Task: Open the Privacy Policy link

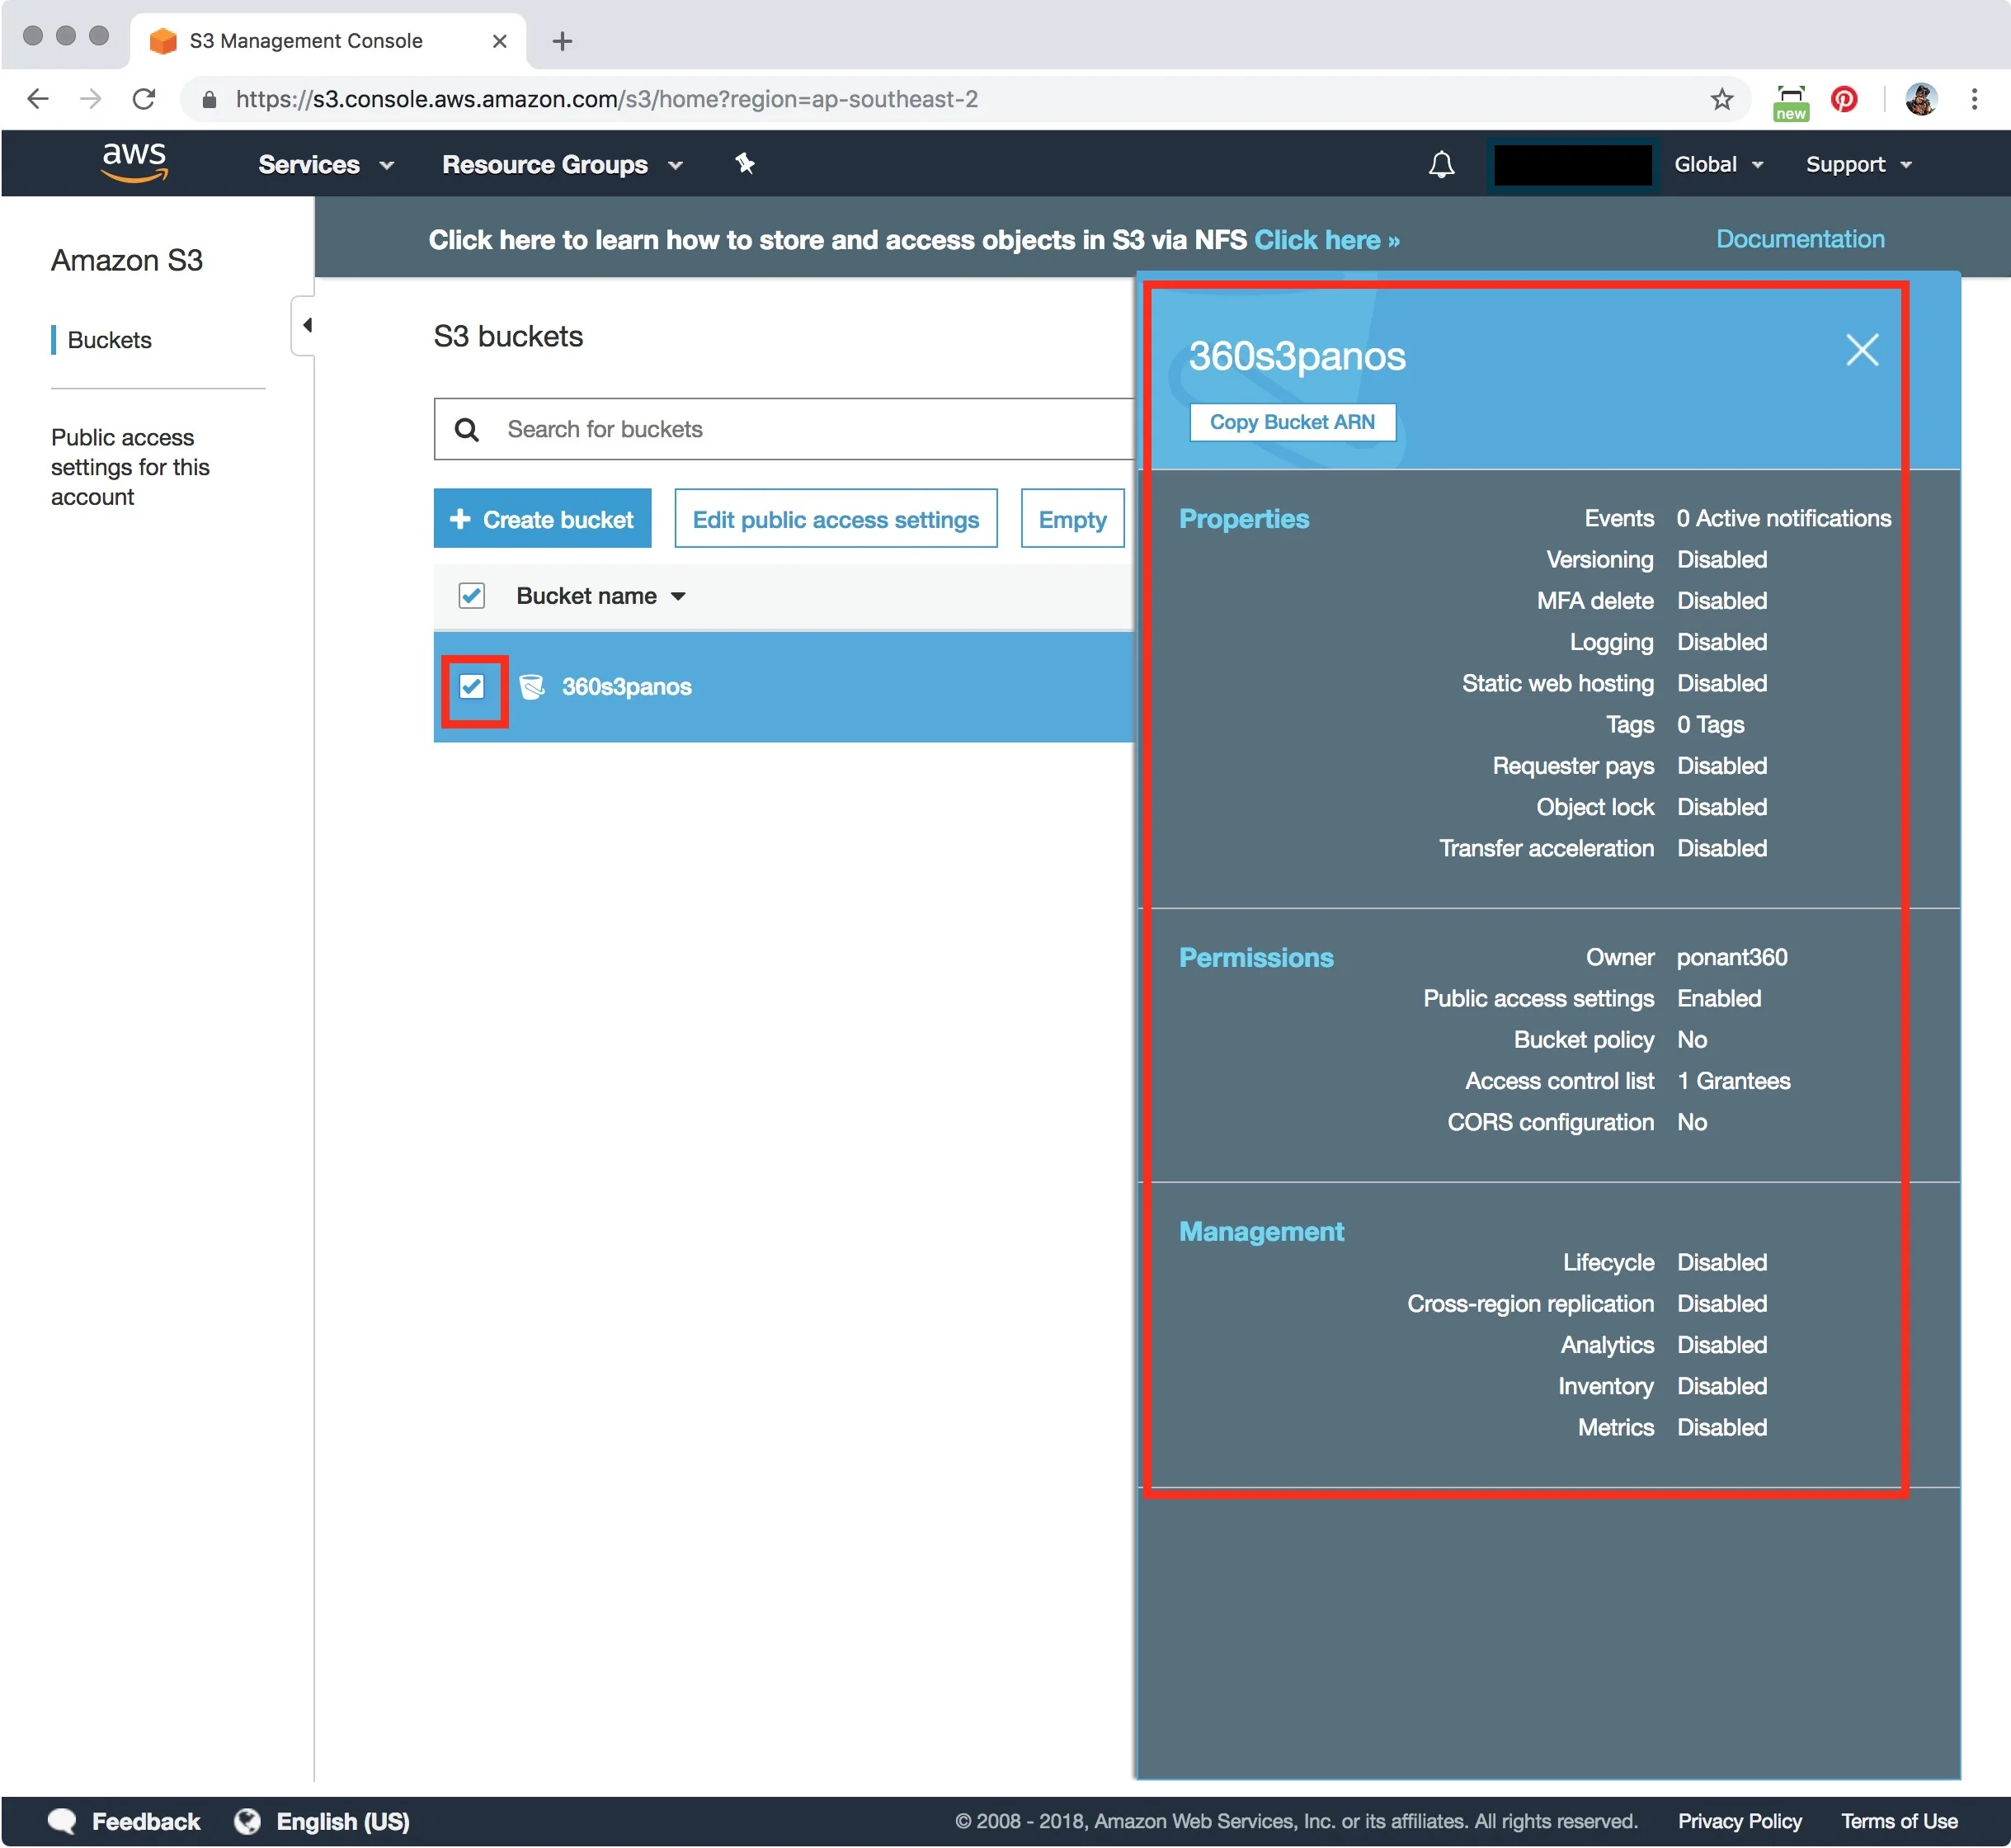Action: click(1740, 1821)
